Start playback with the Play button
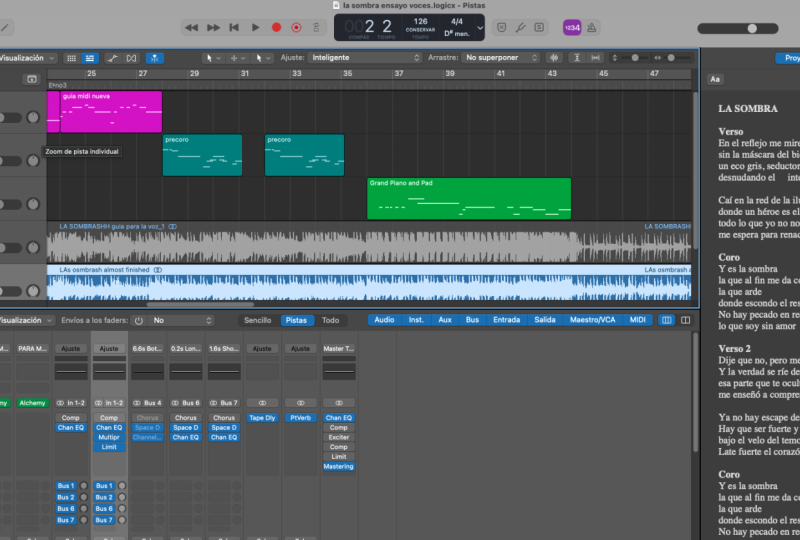 tap(255, 28)
